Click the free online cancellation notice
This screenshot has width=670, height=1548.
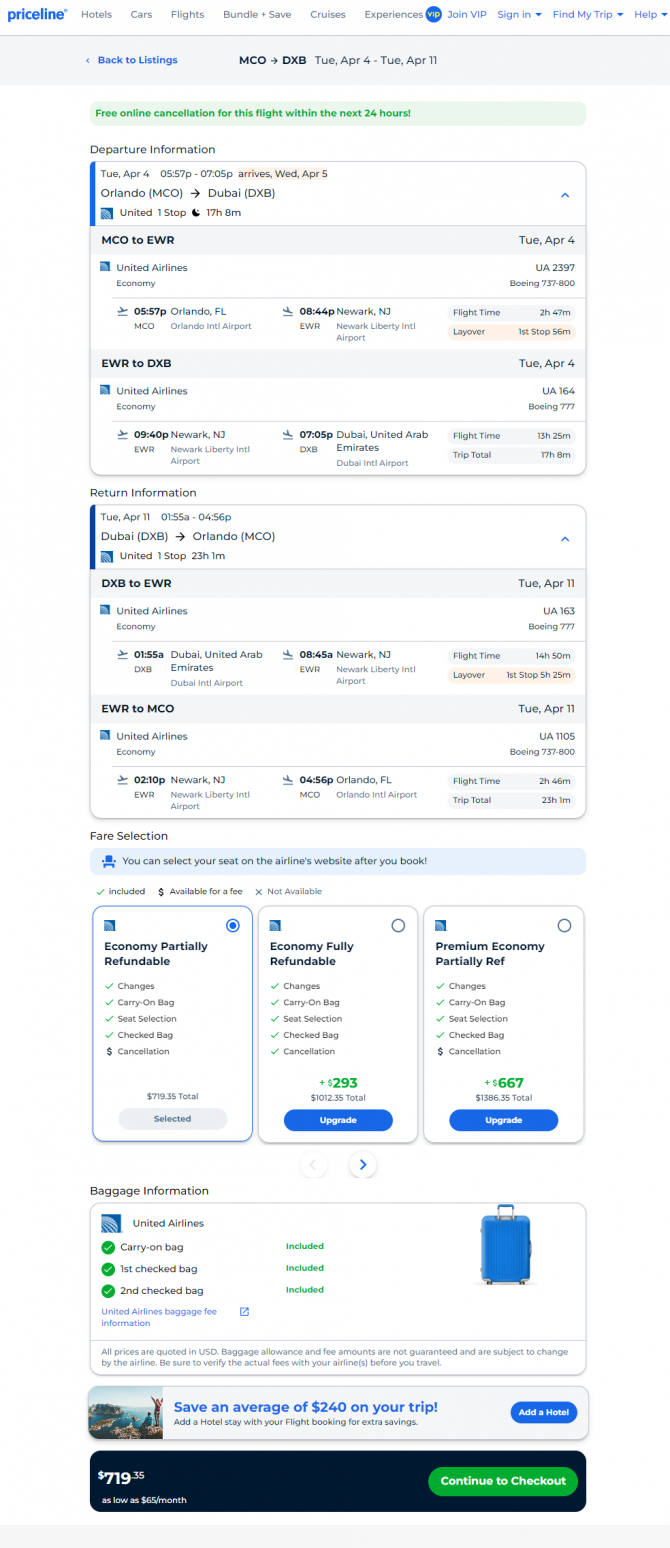pos(337,113)
